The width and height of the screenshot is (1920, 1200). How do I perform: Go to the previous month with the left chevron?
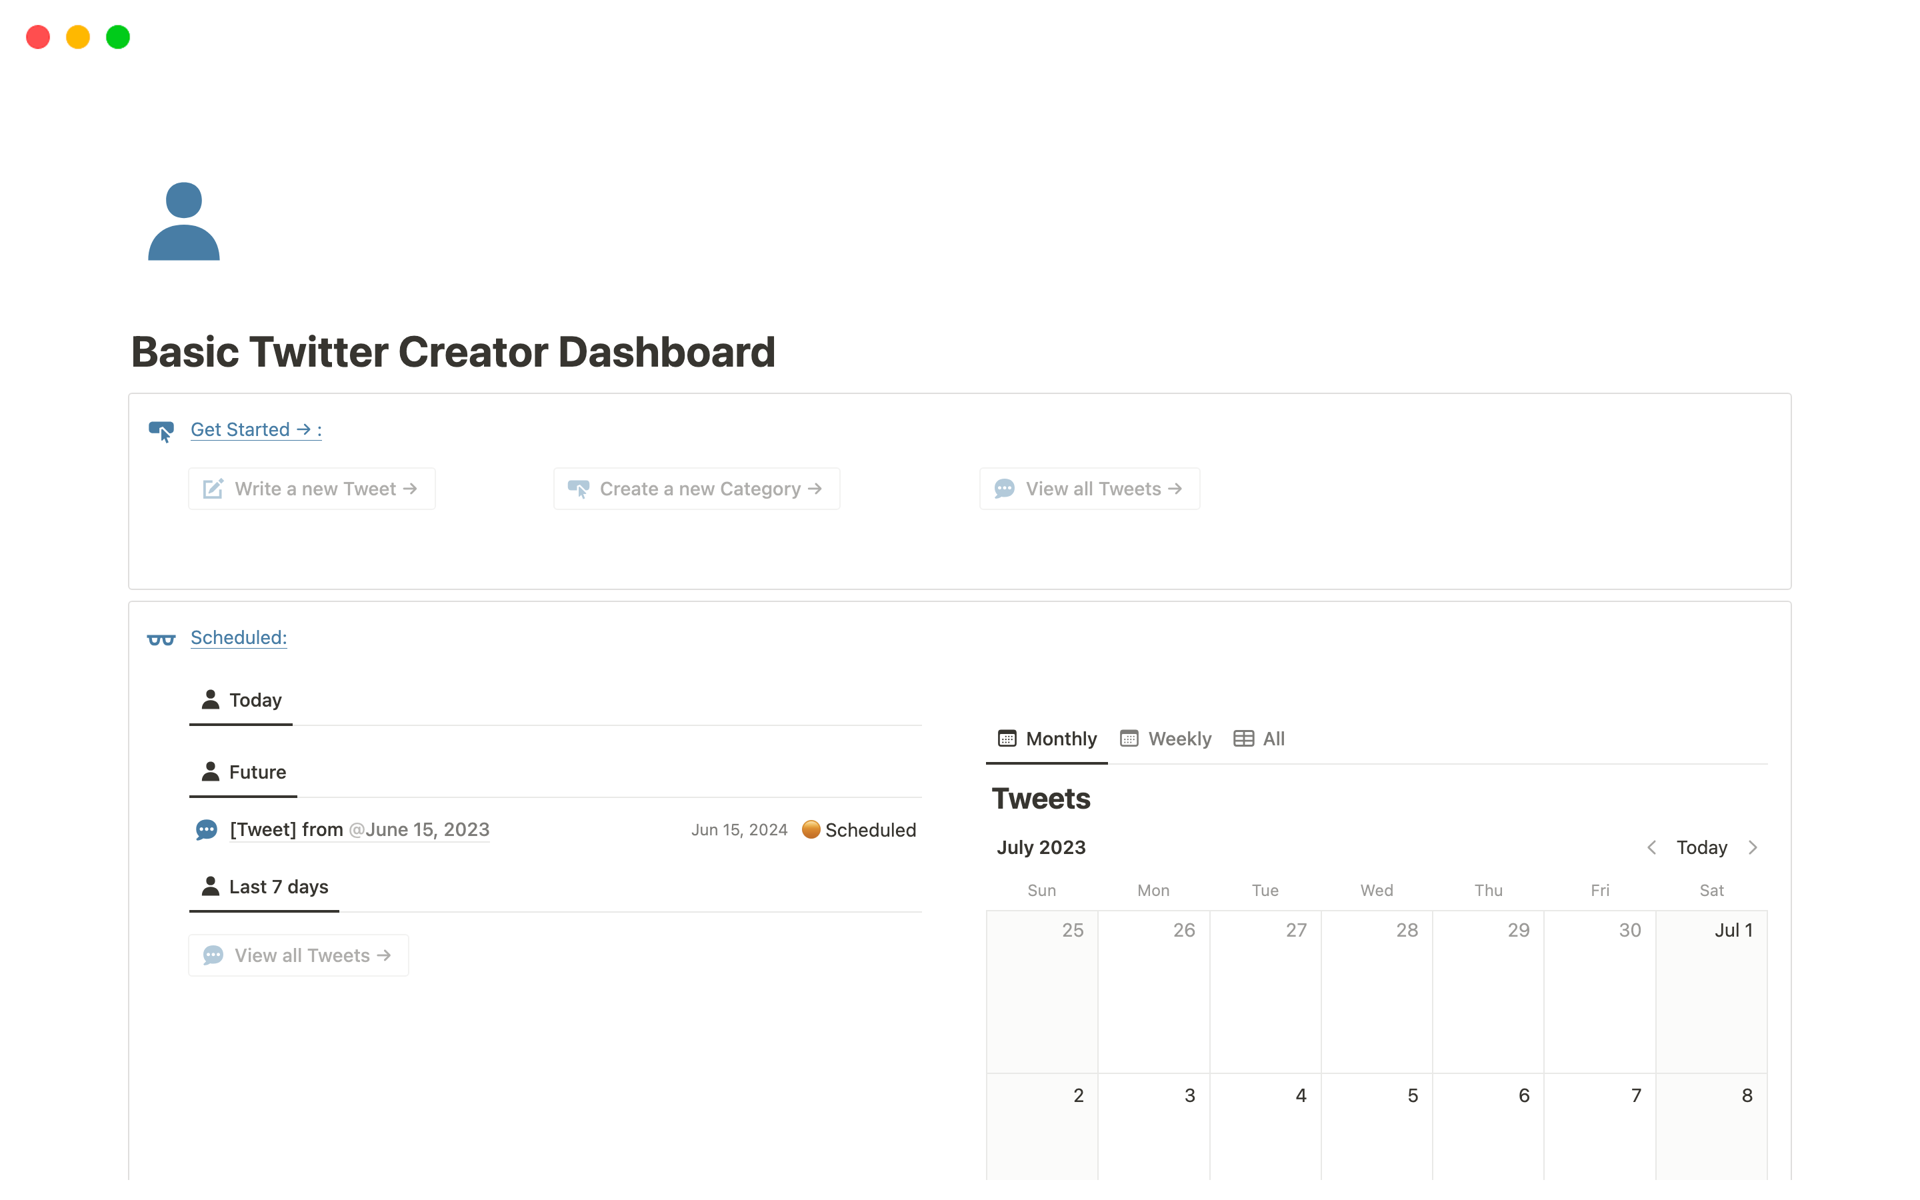[1651, 848]
